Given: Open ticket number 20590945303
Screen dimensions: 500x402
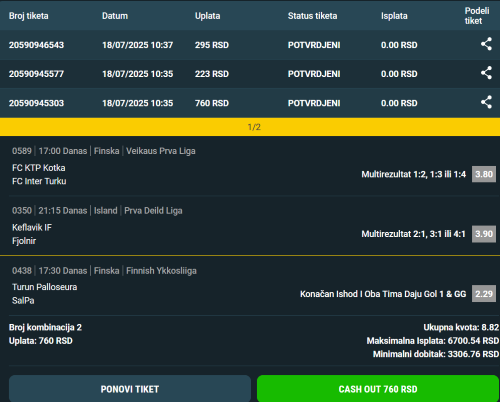Looking at the screenshot, I should point(36,103).
